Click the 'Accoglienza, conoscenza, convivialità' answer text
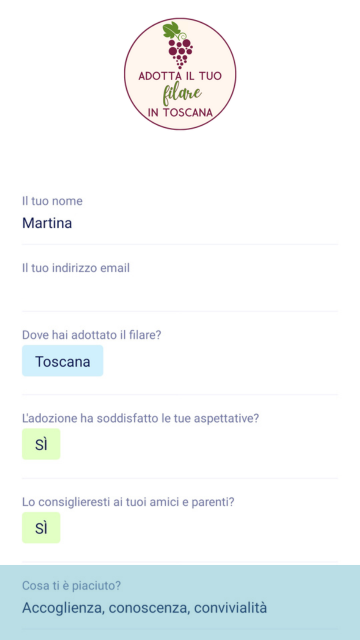This screenshot has width=360, height=640. click(x=144, y=608)
